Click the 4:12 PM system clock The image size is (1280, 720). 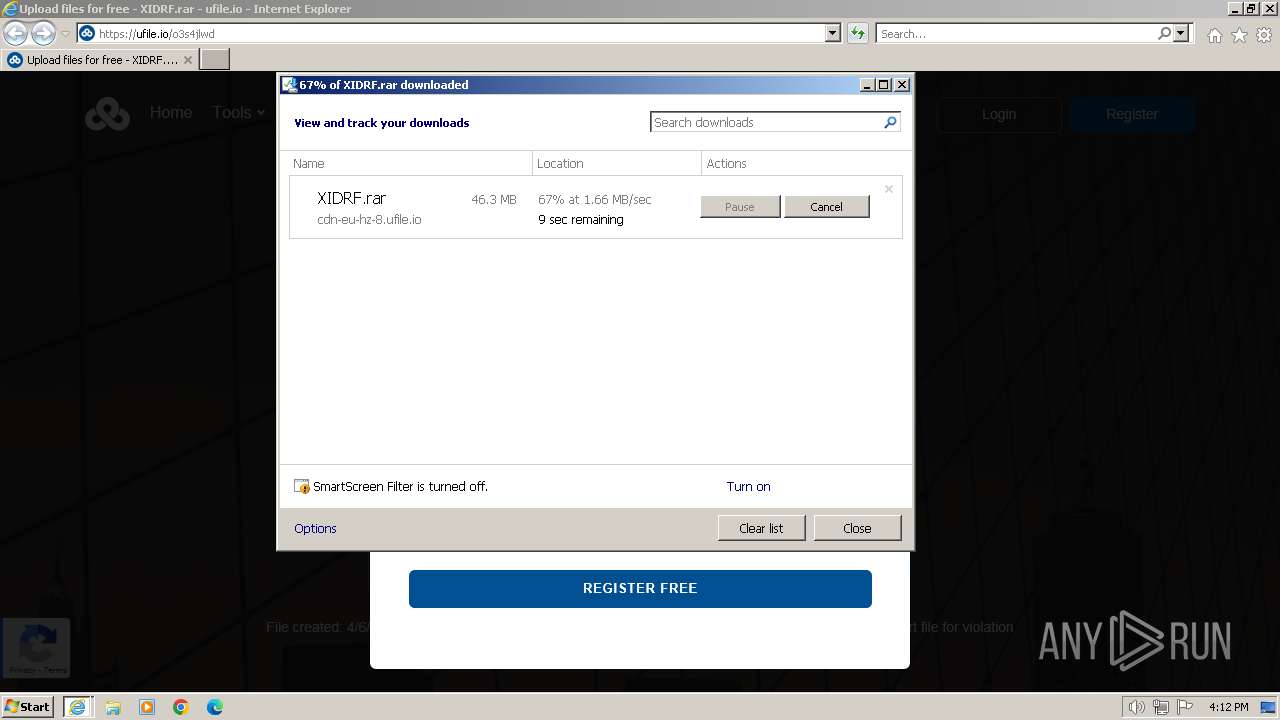[1228, 707]
